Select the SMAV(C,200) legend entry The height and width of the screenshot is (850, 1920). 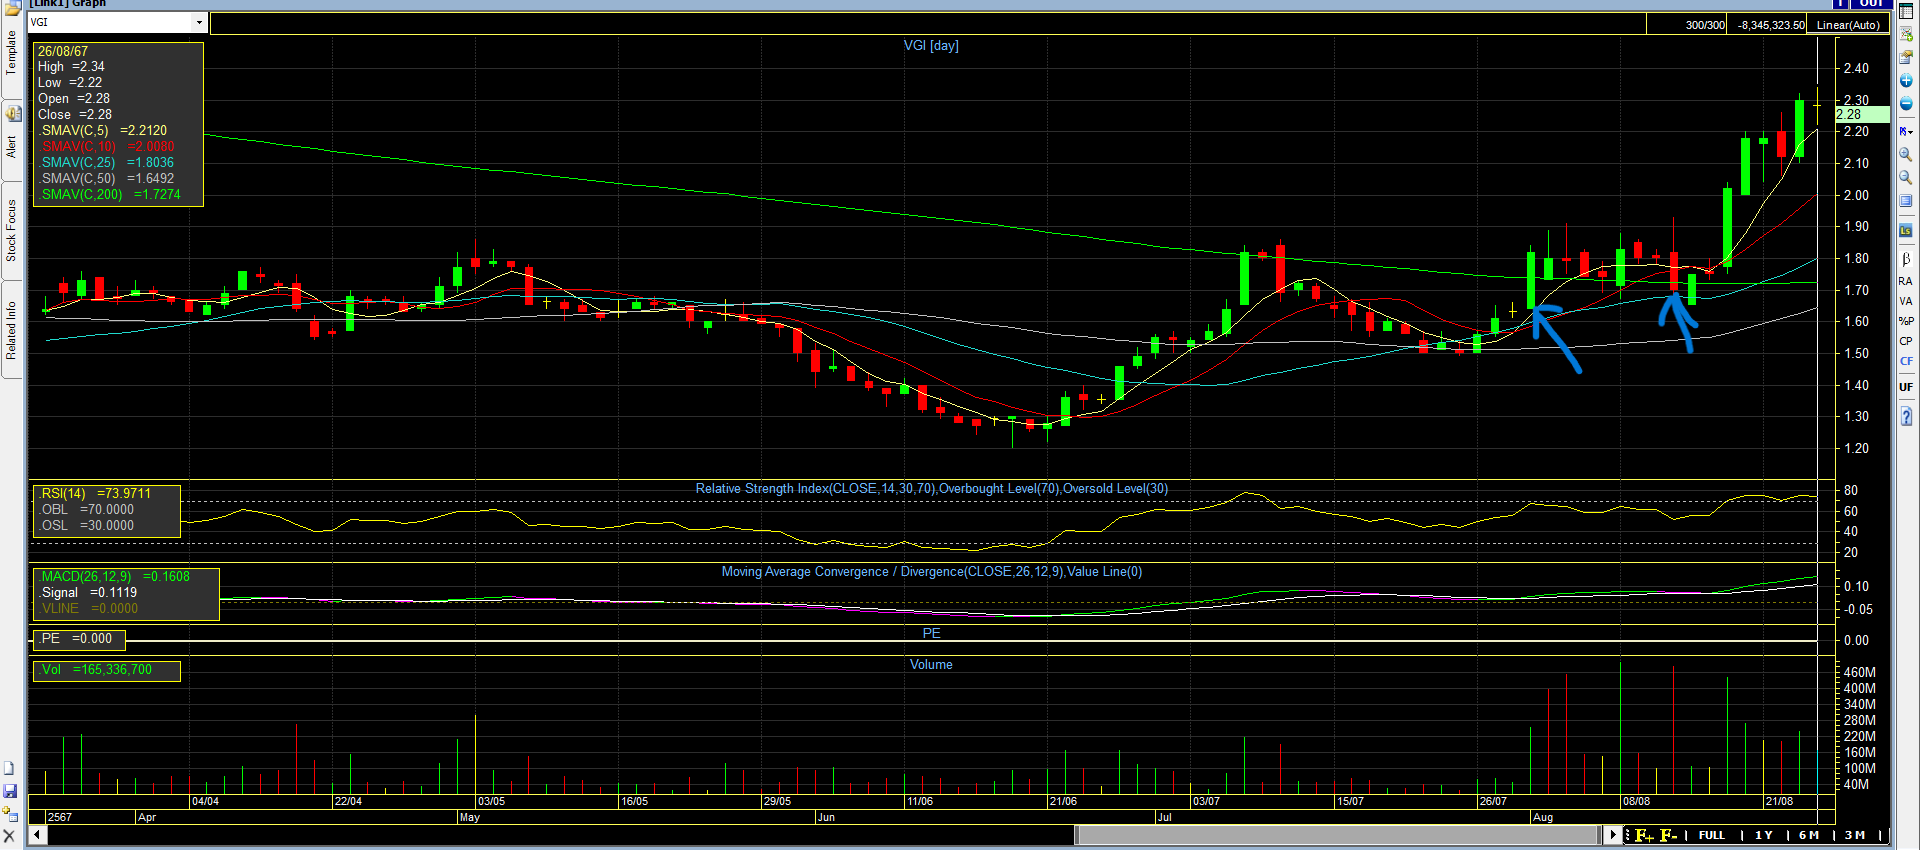tap(110, 194)
